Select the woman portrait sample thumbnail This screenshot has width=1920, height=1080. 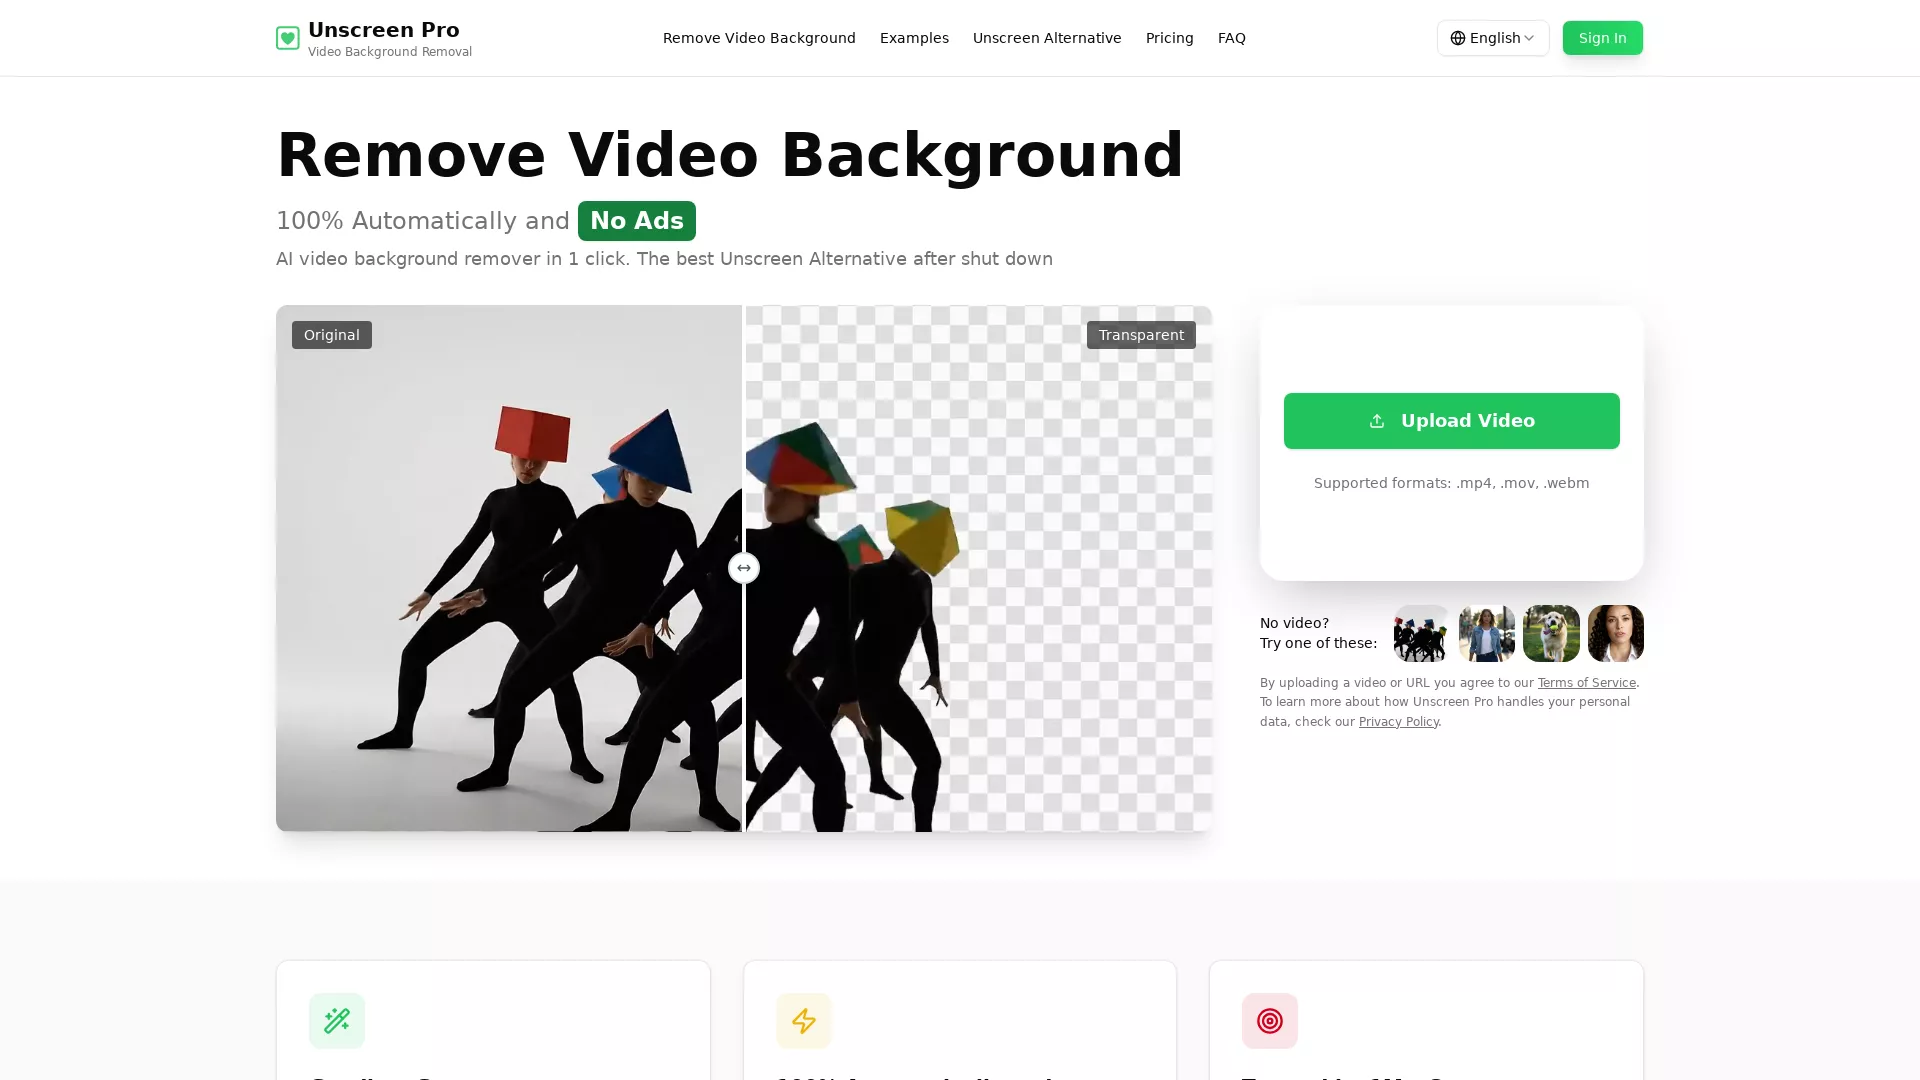(1615, 633)
